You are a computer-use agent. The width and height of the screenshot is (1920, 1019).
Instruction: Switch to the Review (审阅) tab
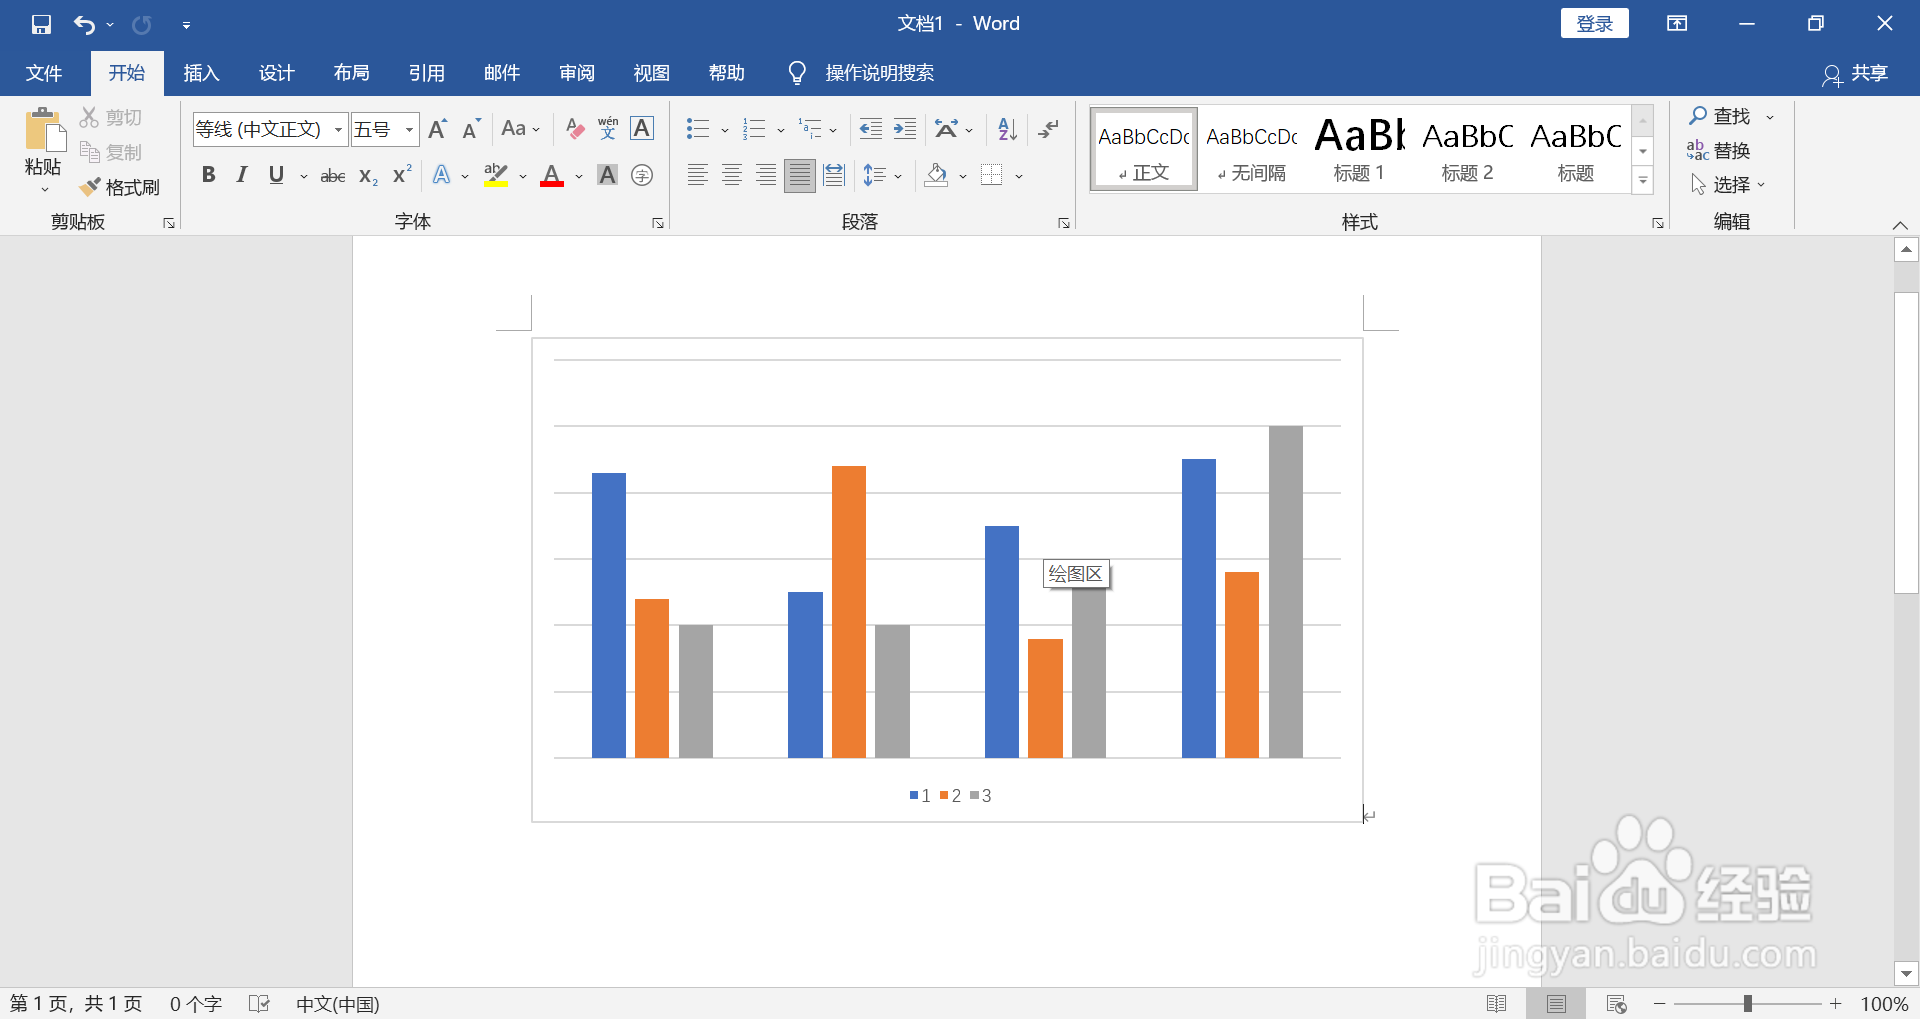tap(576, 73)
